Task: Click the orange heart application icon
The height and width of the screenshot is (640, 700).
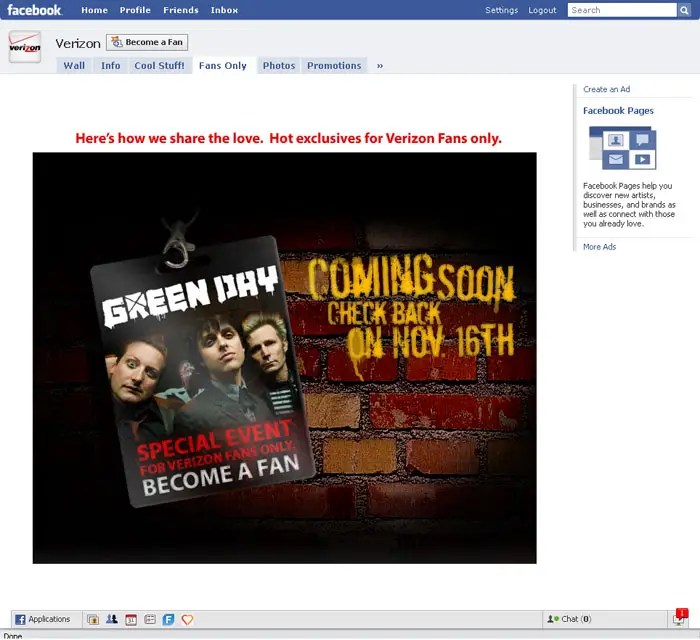Action: coord(188,619)
